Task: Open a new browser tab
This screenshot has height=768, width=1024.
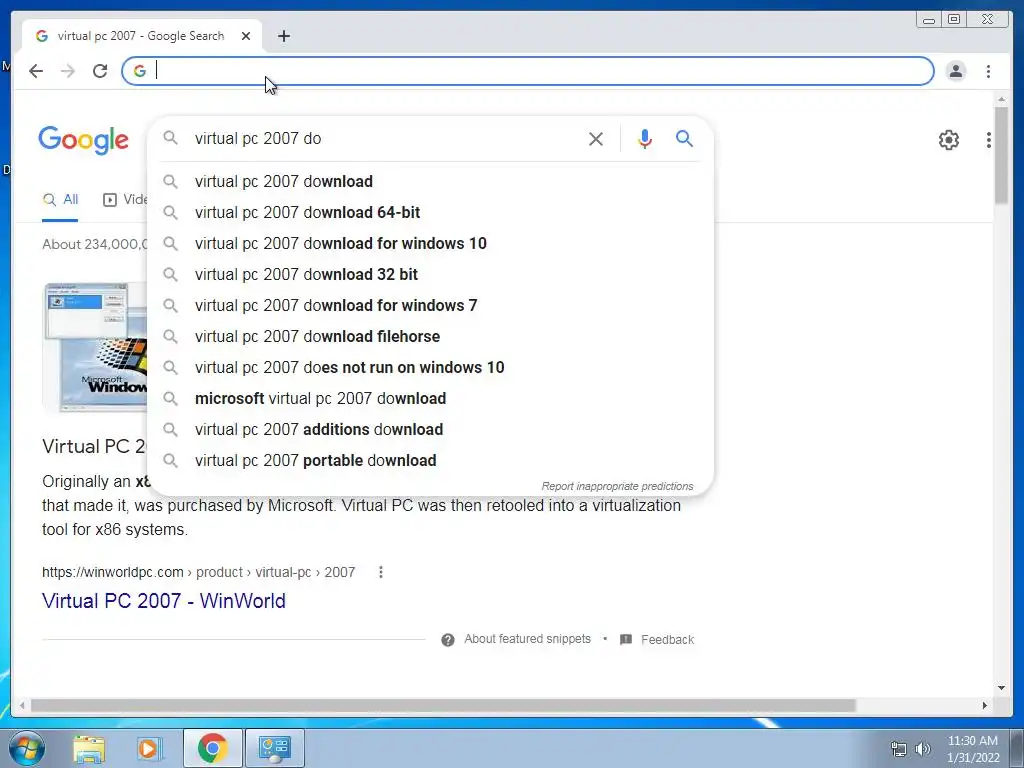Action: pyautogui.click(x=283, y=36)
